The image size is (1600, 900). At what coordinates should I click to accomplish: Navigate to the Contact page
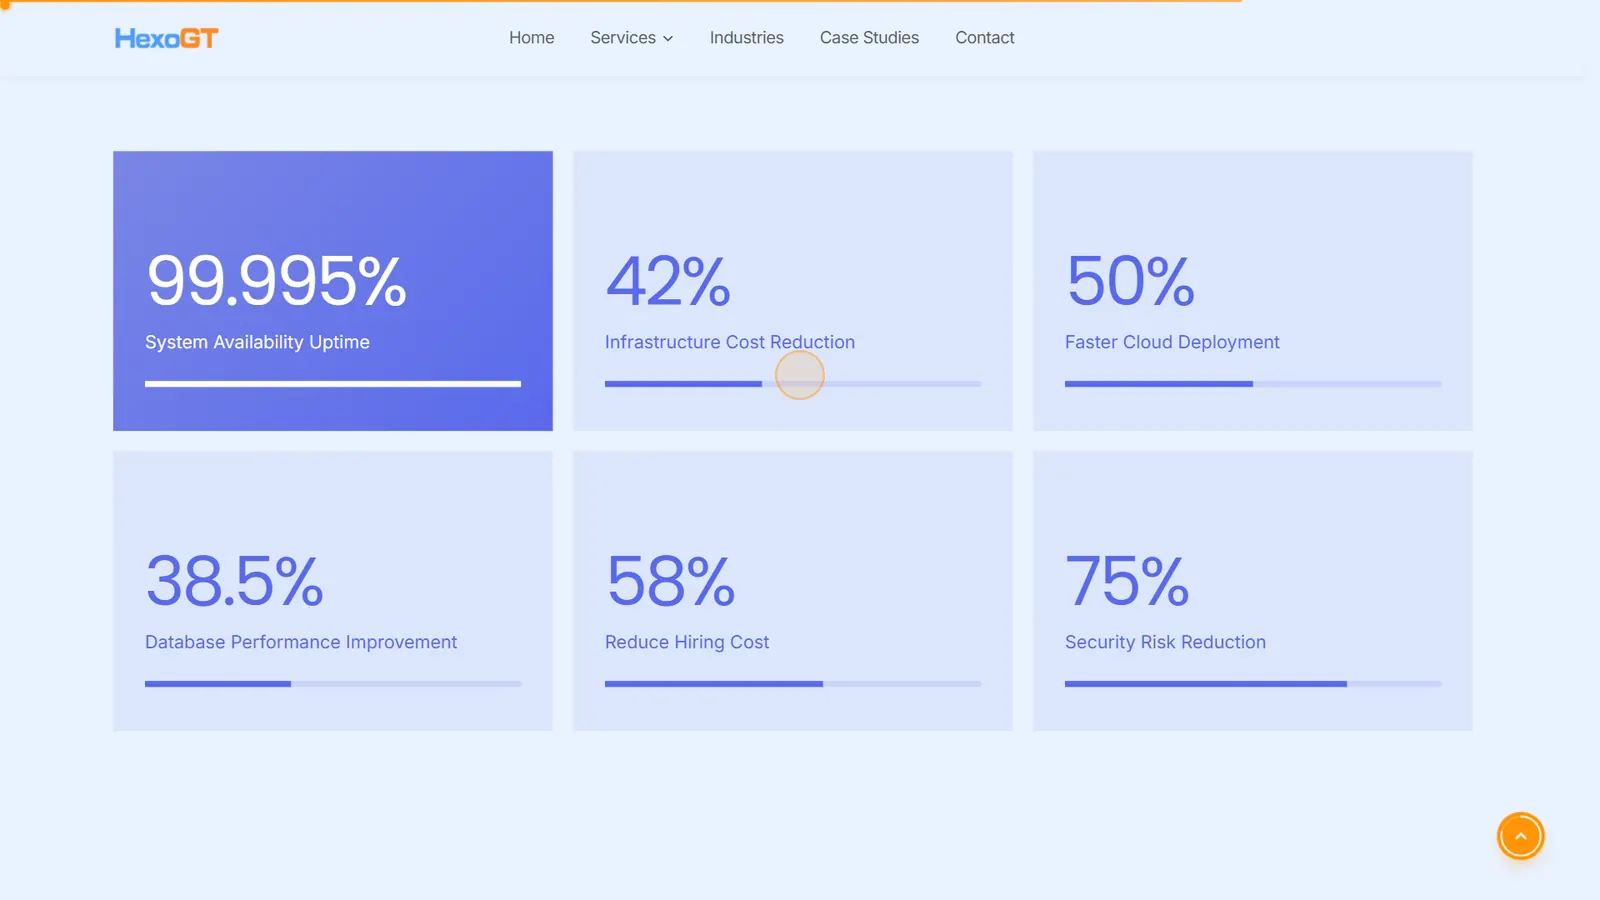[985, 38]
